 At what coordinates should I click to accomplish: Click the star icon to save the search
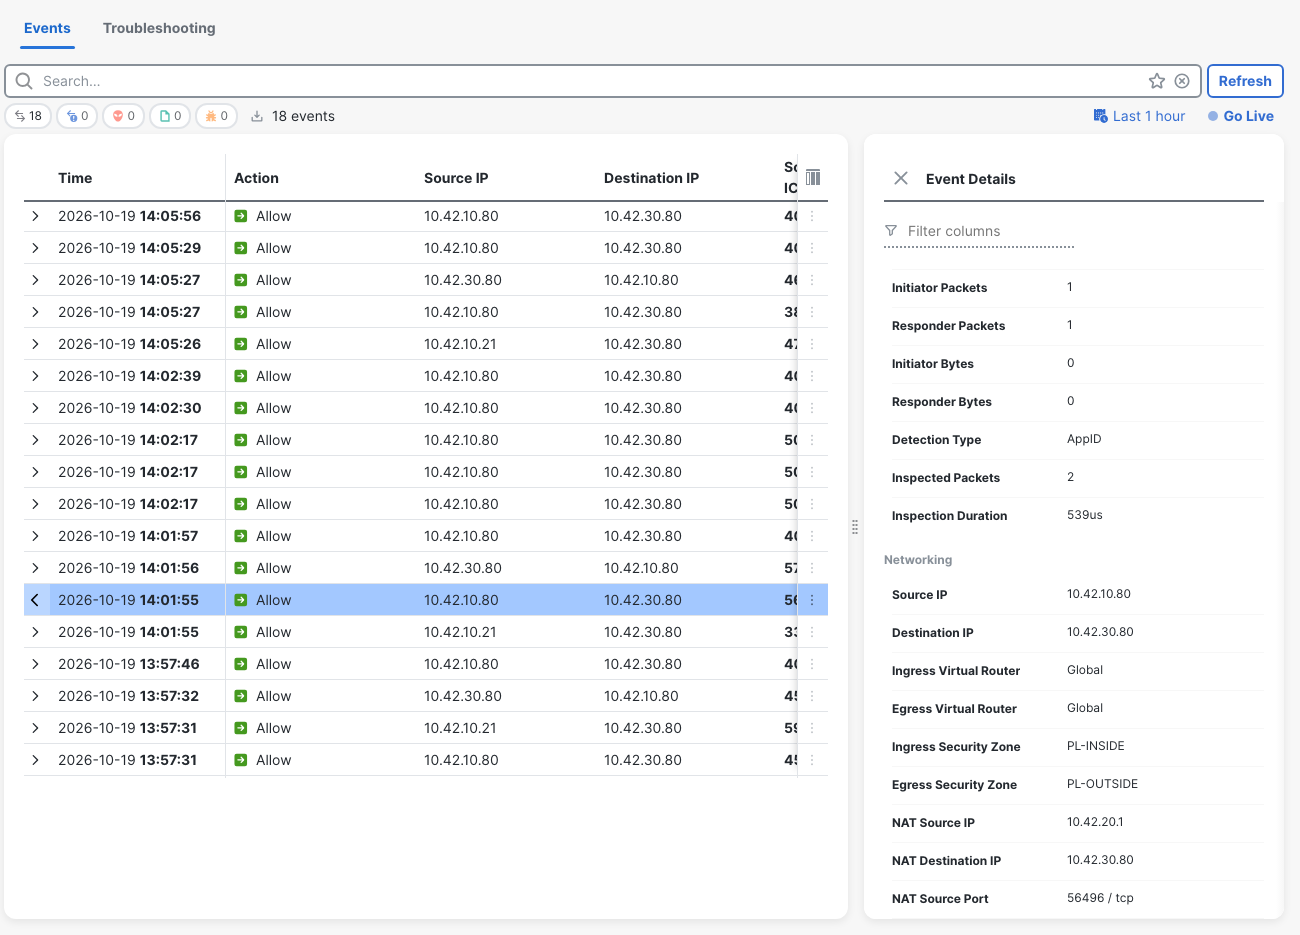(1157, 81)
